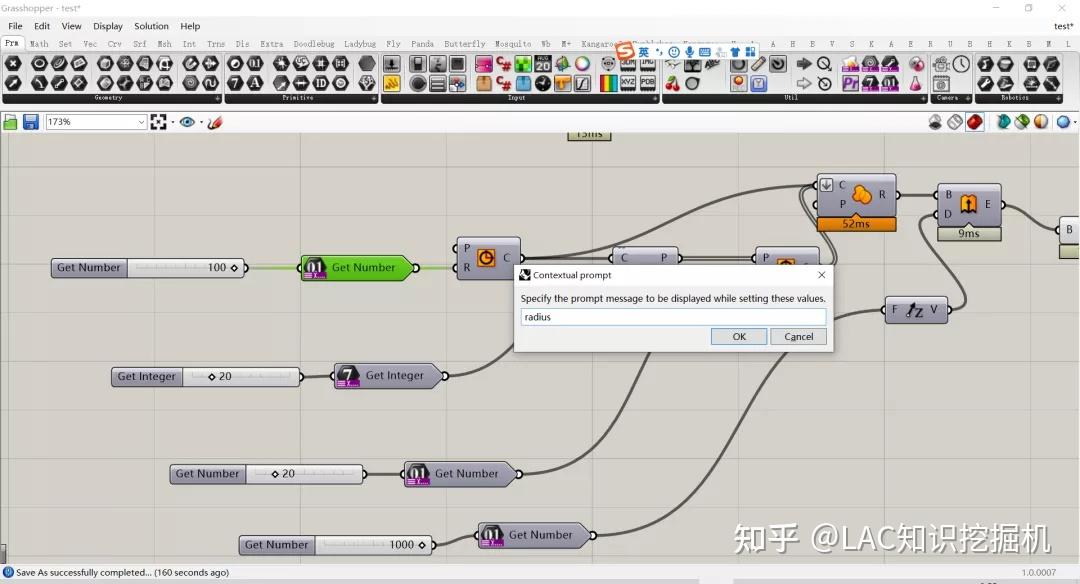
Task: Open the arrow beside the eye preview icon
Action: tap(201, 123)
